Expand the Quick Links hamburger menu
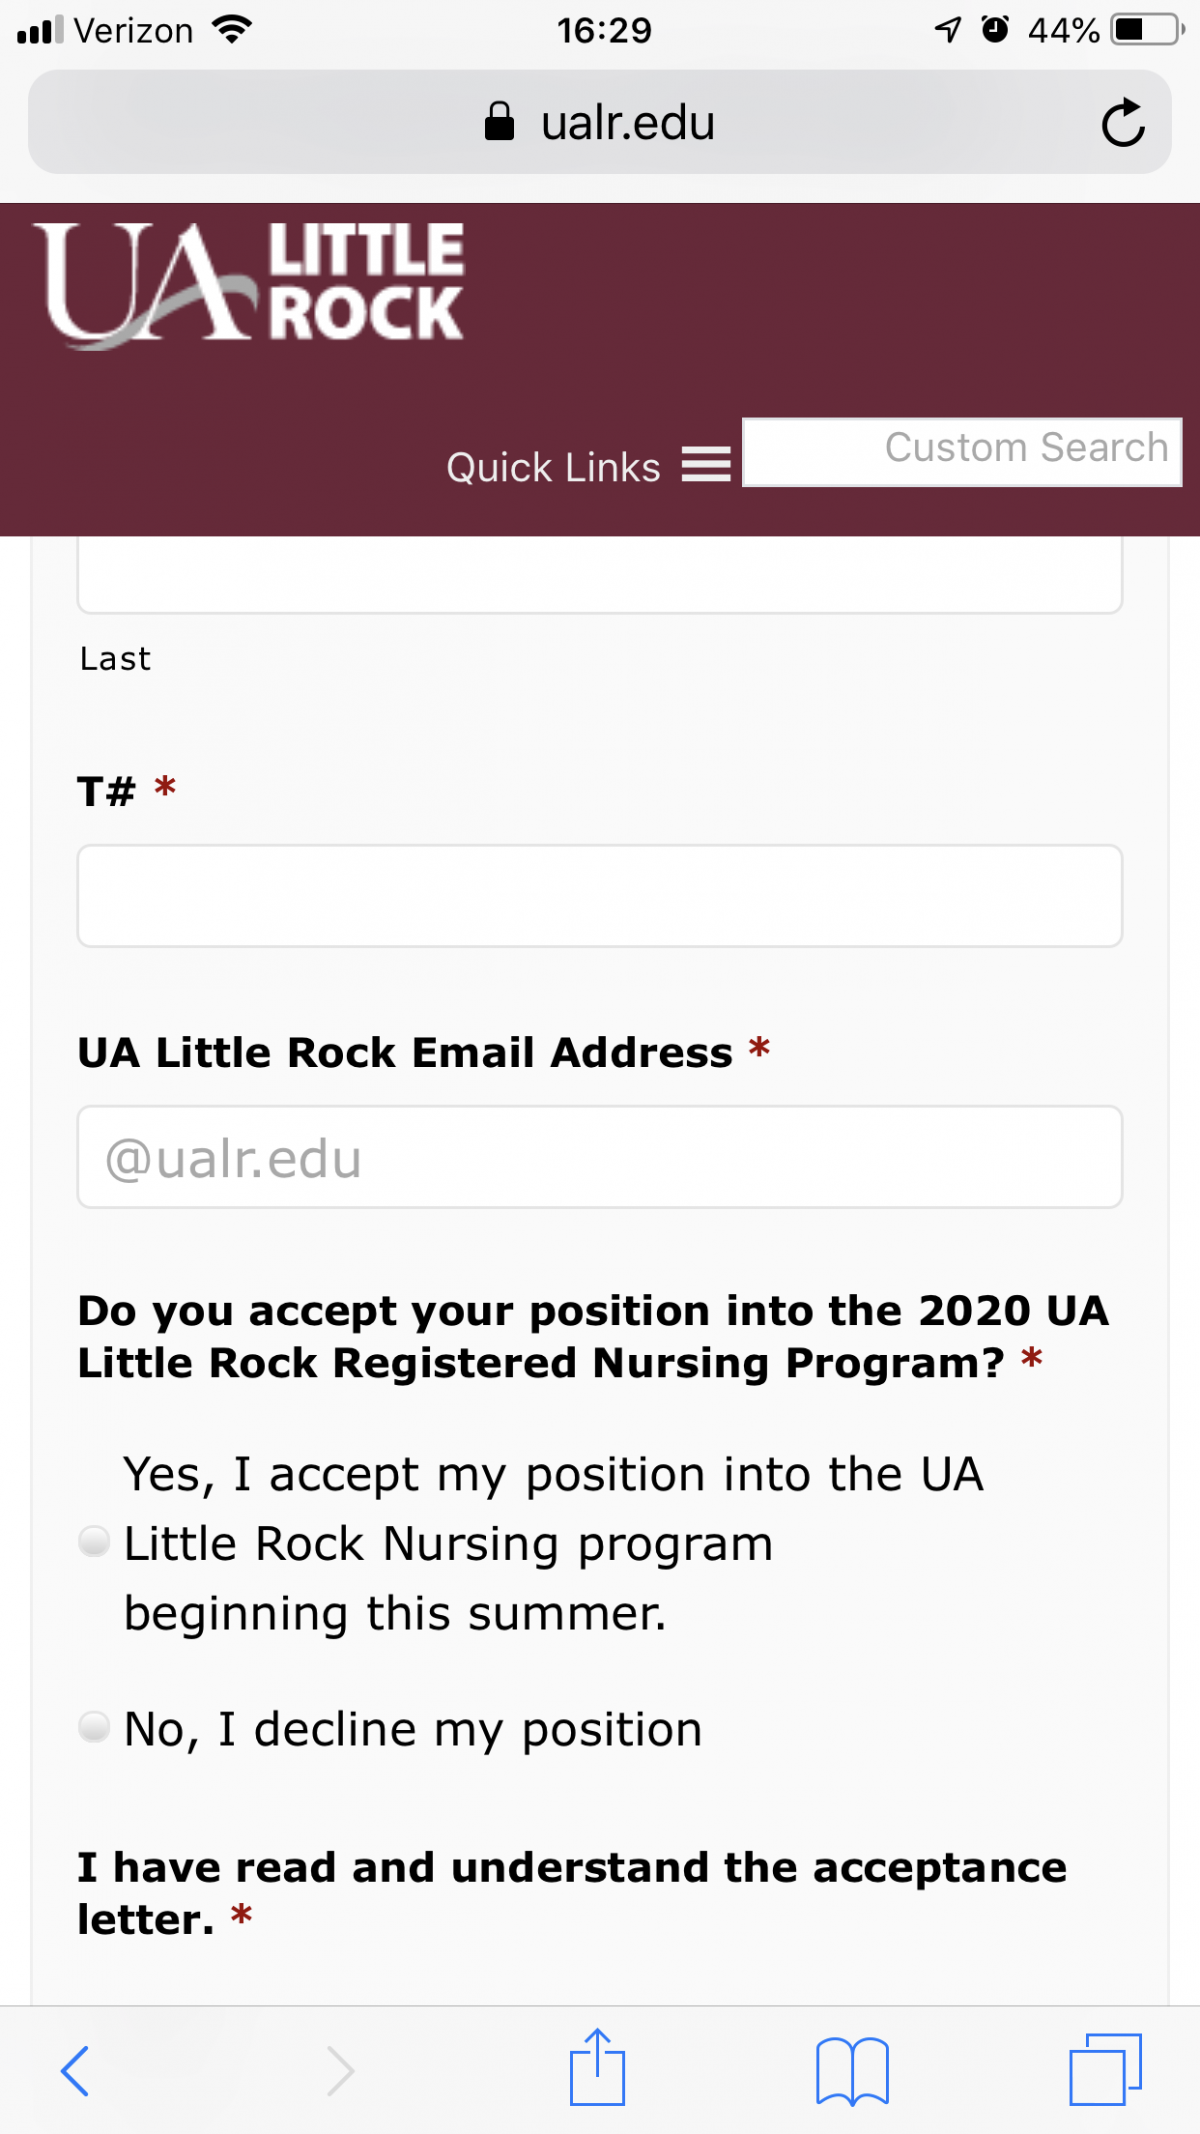The image size is (1200, 2134). (706, 465)
